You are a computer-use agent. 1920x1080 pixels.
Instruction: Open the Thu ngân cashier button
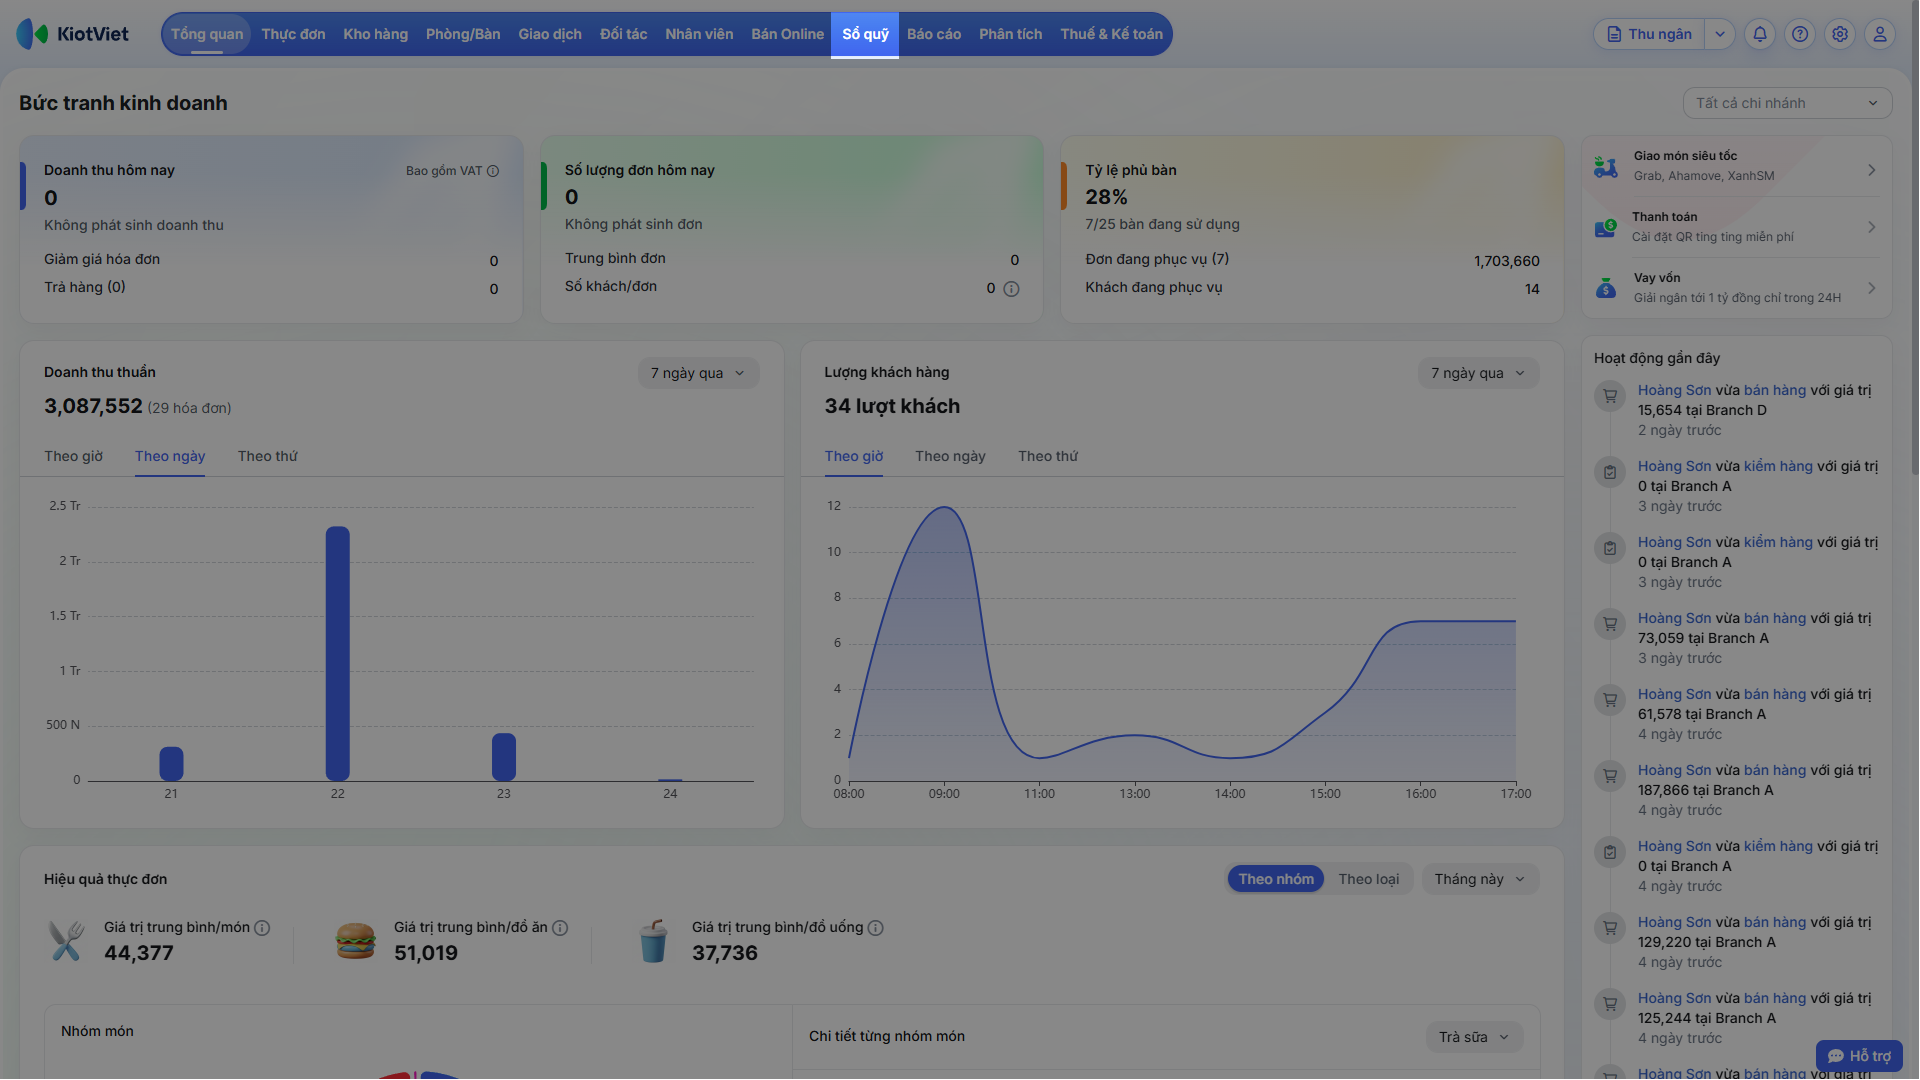tap(1650, 34)
